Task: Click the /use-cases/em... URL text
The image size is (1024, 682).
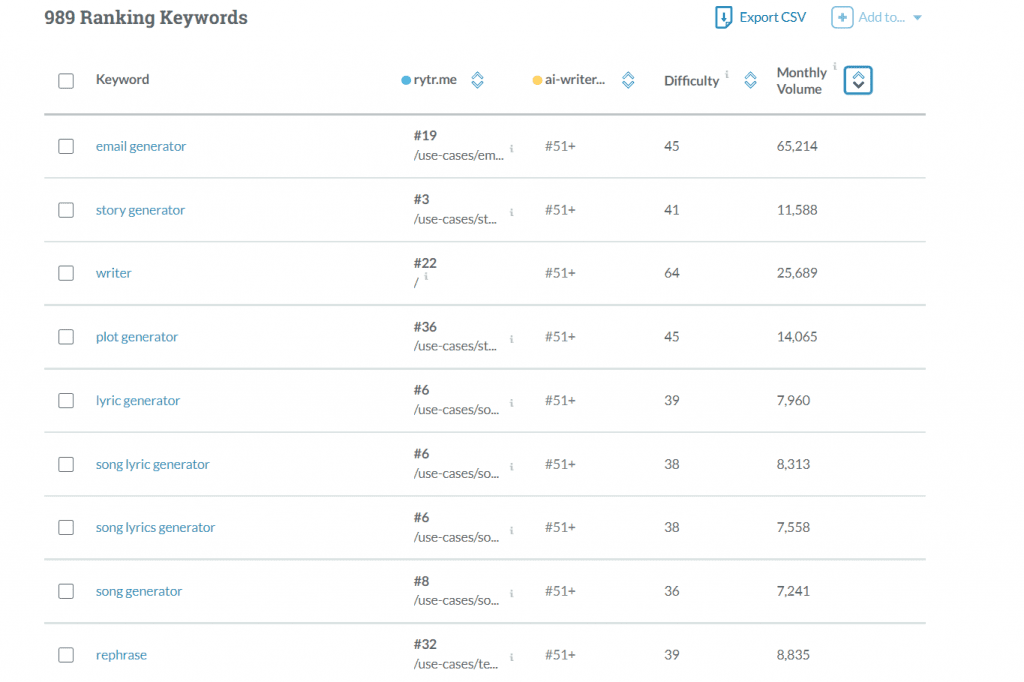Action: [x=458, y=156]
